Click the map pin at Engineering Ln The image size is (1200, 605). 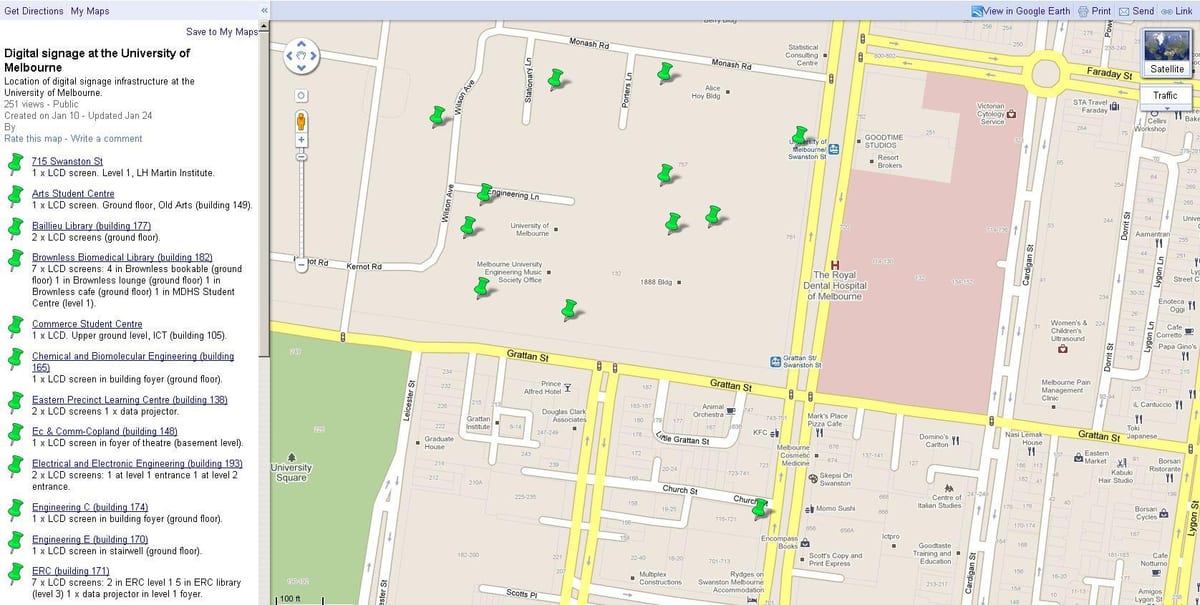(484, 192)
